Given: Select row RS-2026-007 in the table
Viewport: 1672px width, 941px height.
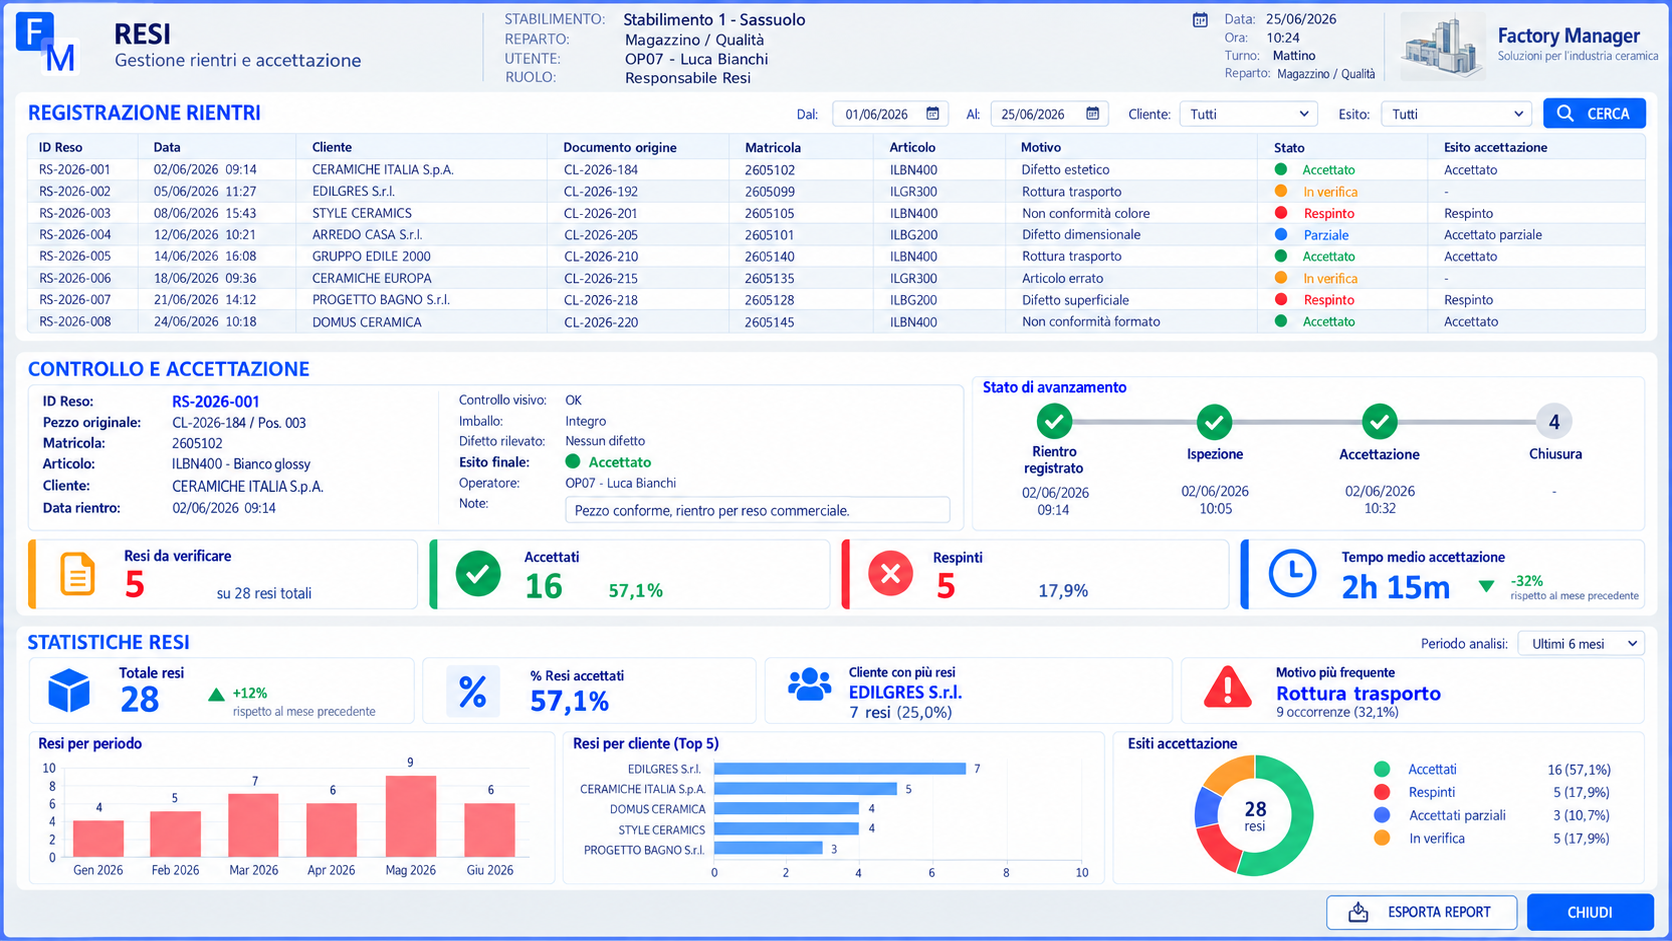Looking at the screenshot, I should click(x=836, y=300).
